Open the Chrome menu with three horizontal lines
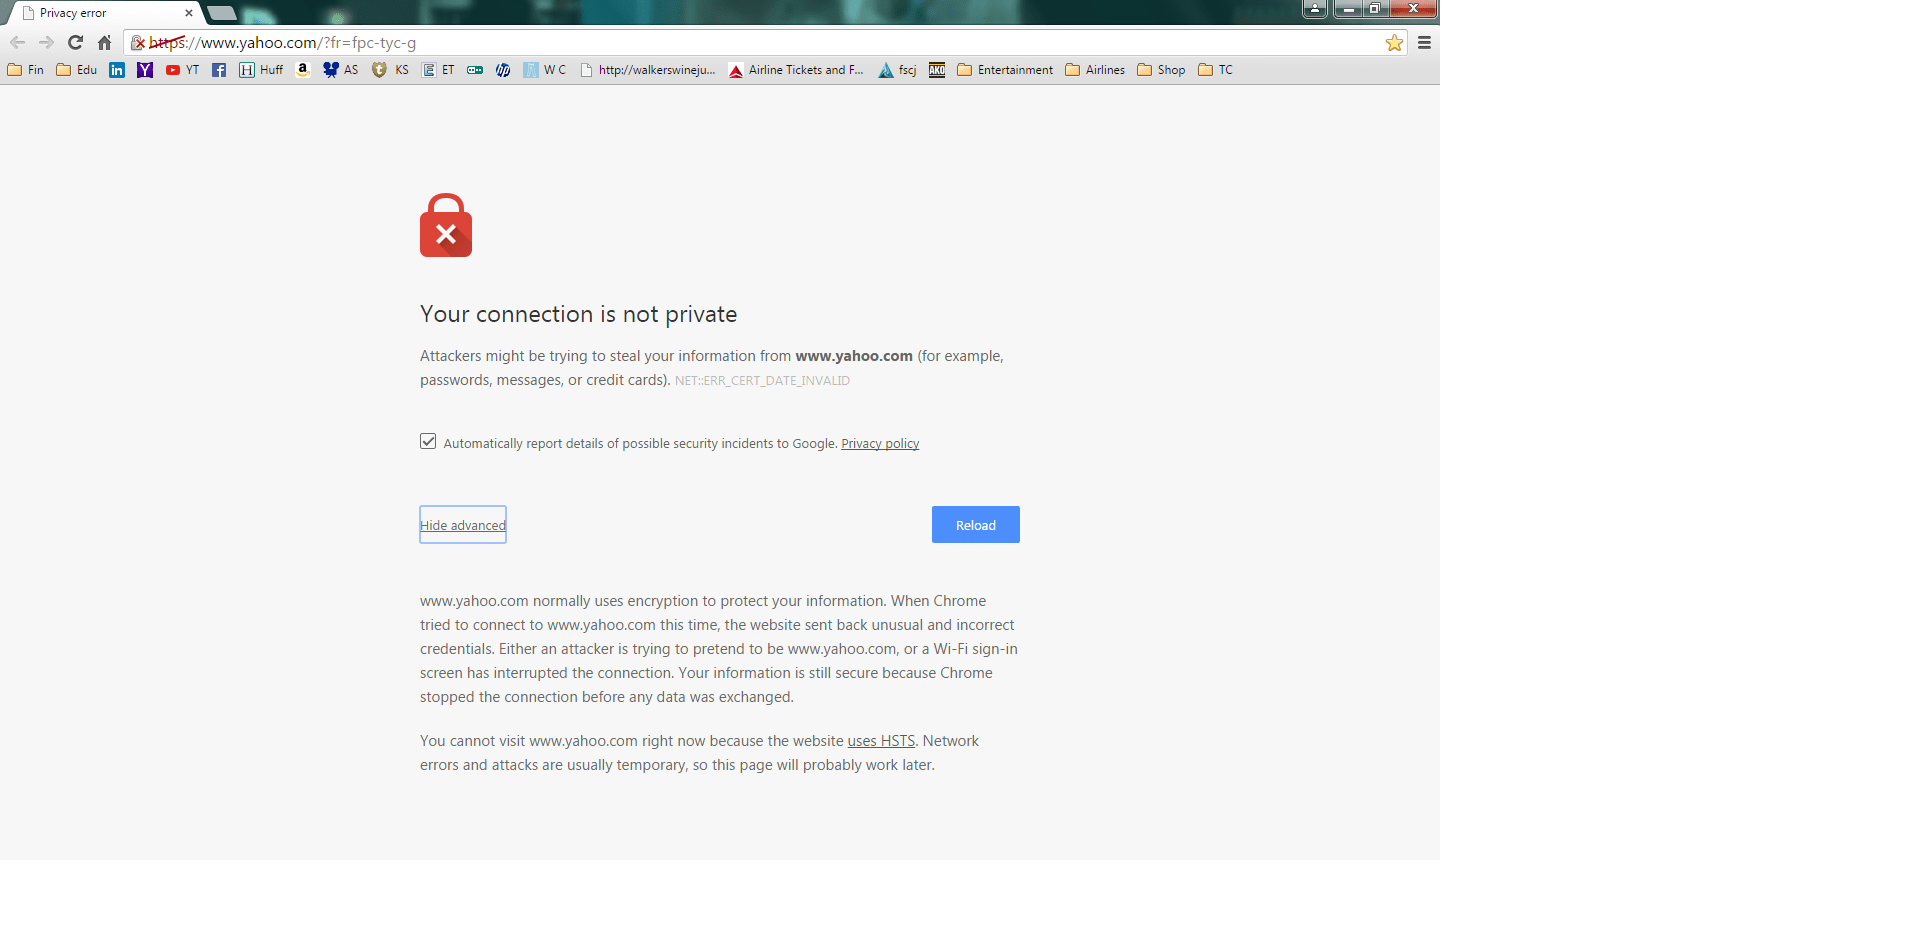Screen dimensions: 1919x927 point(1424,43)
